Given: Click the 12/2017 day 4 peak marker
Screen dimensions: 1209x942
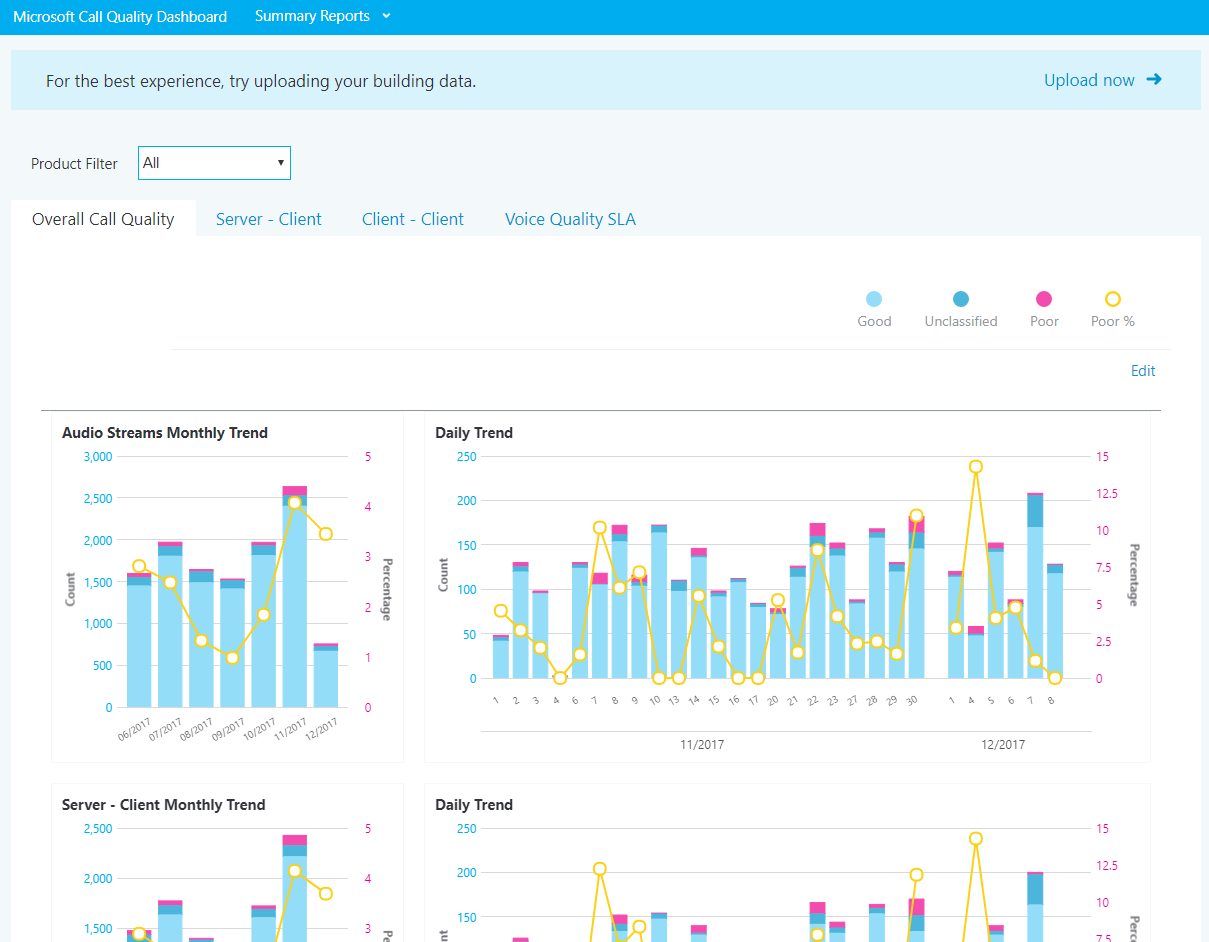Looking at the screenshot, I should point(975,467).
